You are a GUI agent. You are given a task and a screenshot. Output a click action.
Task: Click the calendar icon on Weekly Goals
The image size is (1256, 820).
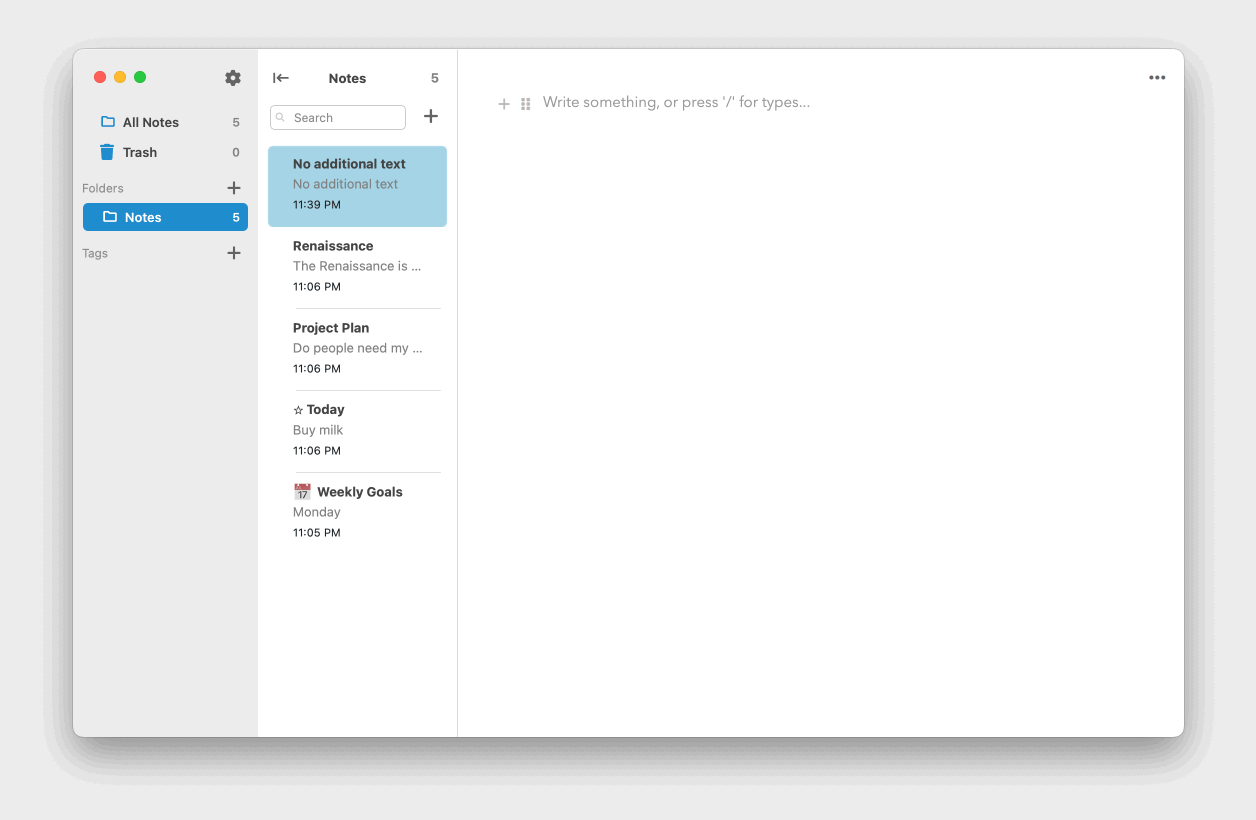pos(302,491)
